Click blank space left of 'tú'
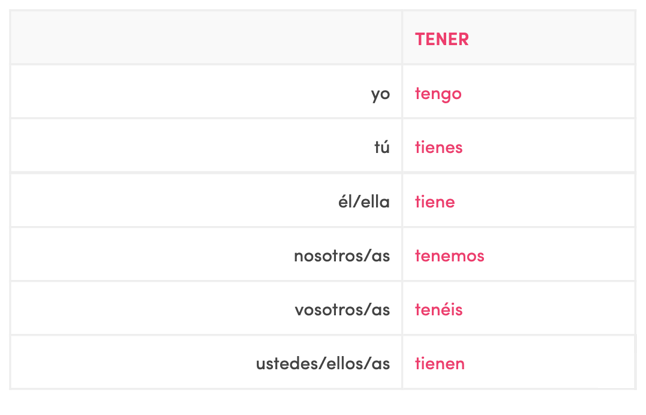This screenshot has height=415, width=646. click(180, 147)
